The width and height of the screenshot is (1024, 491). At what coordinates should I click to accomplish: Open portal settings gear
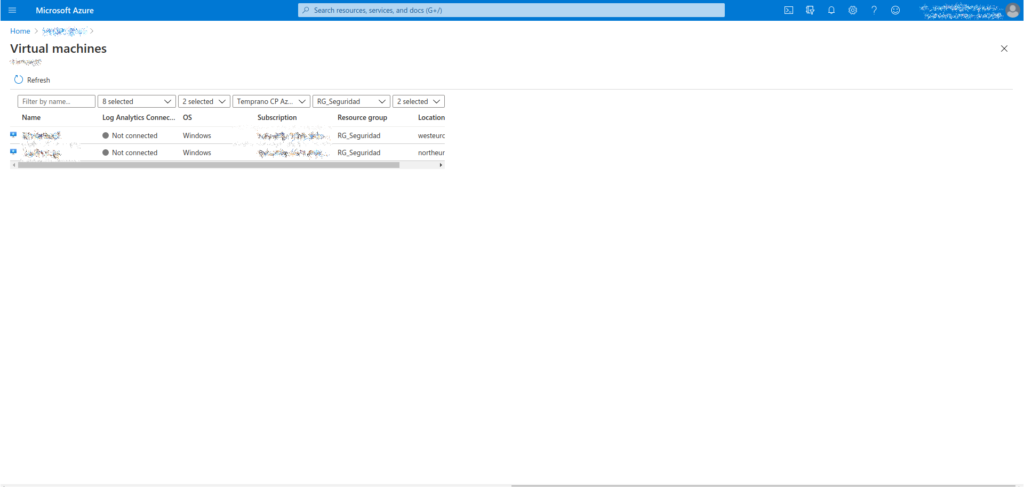[852, 10]
